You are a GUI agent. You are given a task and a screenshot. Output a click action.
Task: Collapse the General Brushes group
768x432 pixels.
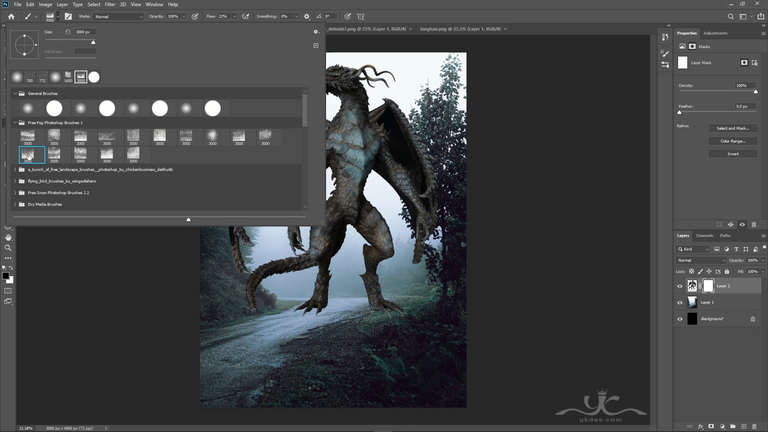[15, 93]
